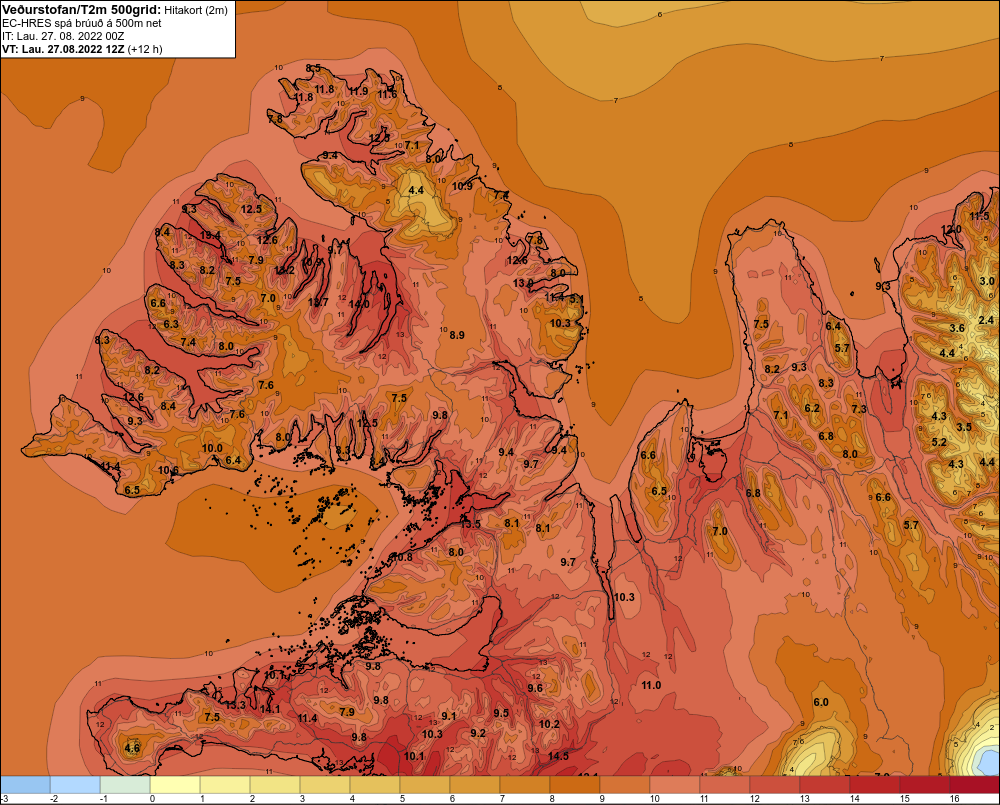Screen dimensions: 1000x805
Task: Click the 10.8 temperature value on map
Action: [x=402, y=557]
